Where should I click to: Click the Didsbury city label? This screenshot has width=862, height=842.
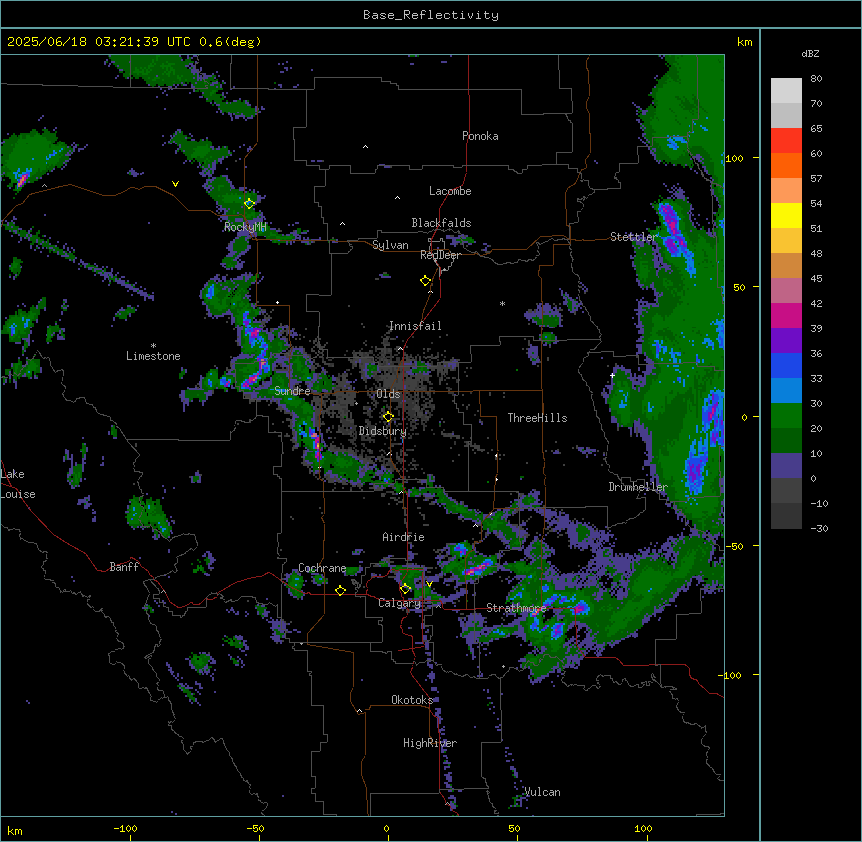pos(383,431)
